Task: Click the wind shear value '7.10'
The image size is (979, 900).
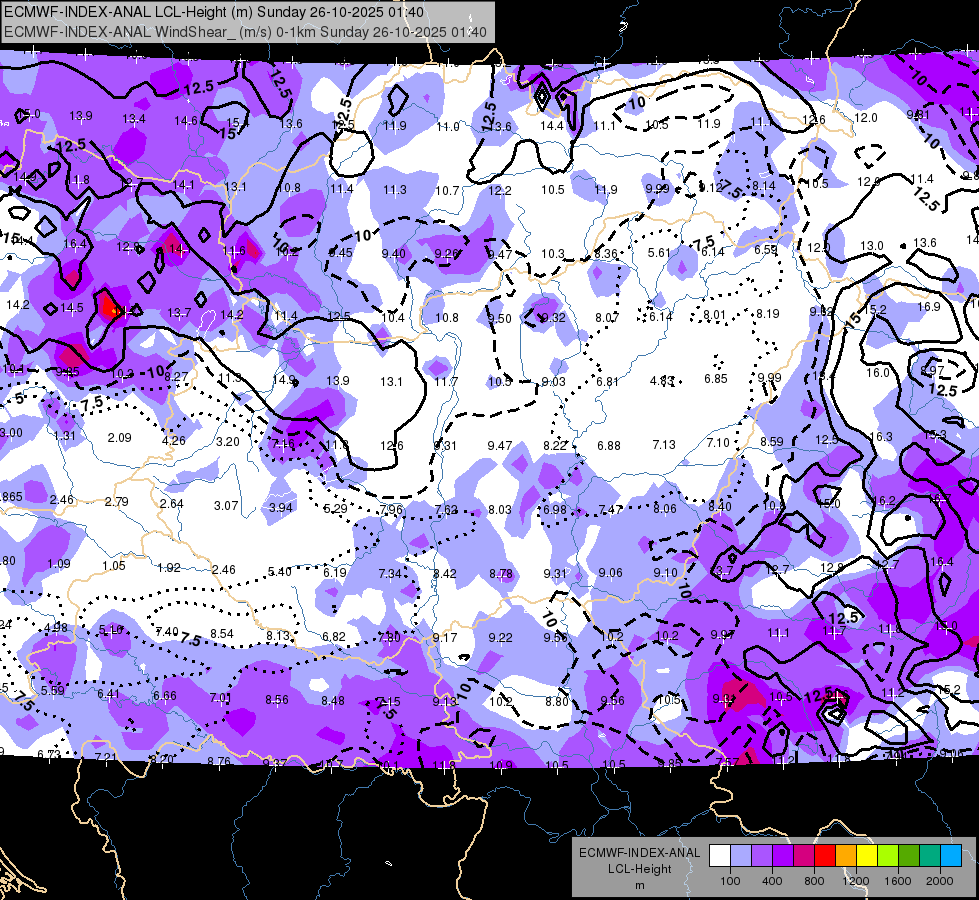Action: coord(718,442)
